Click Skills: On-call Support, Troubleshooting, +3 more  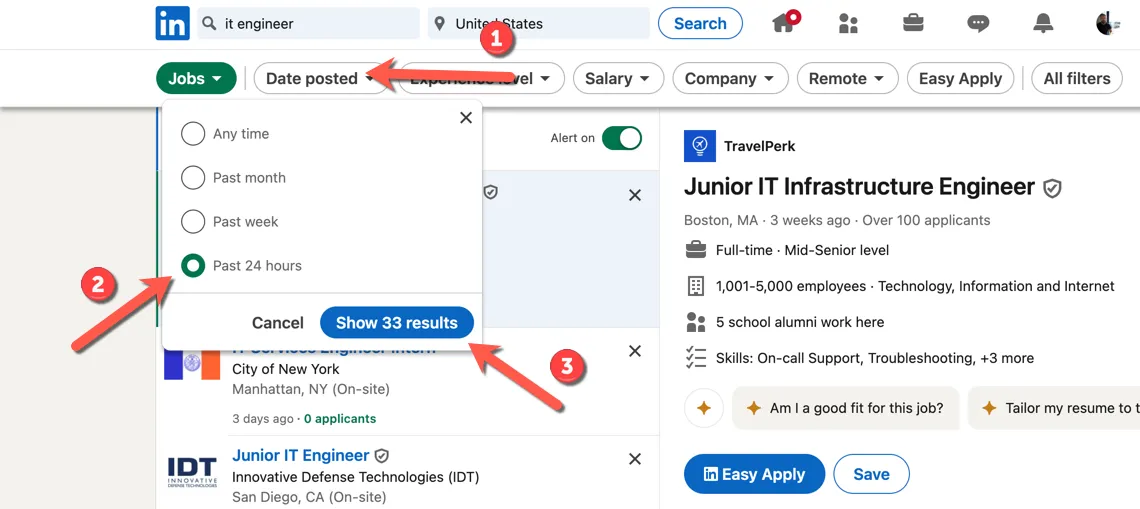tap(875, 358)
